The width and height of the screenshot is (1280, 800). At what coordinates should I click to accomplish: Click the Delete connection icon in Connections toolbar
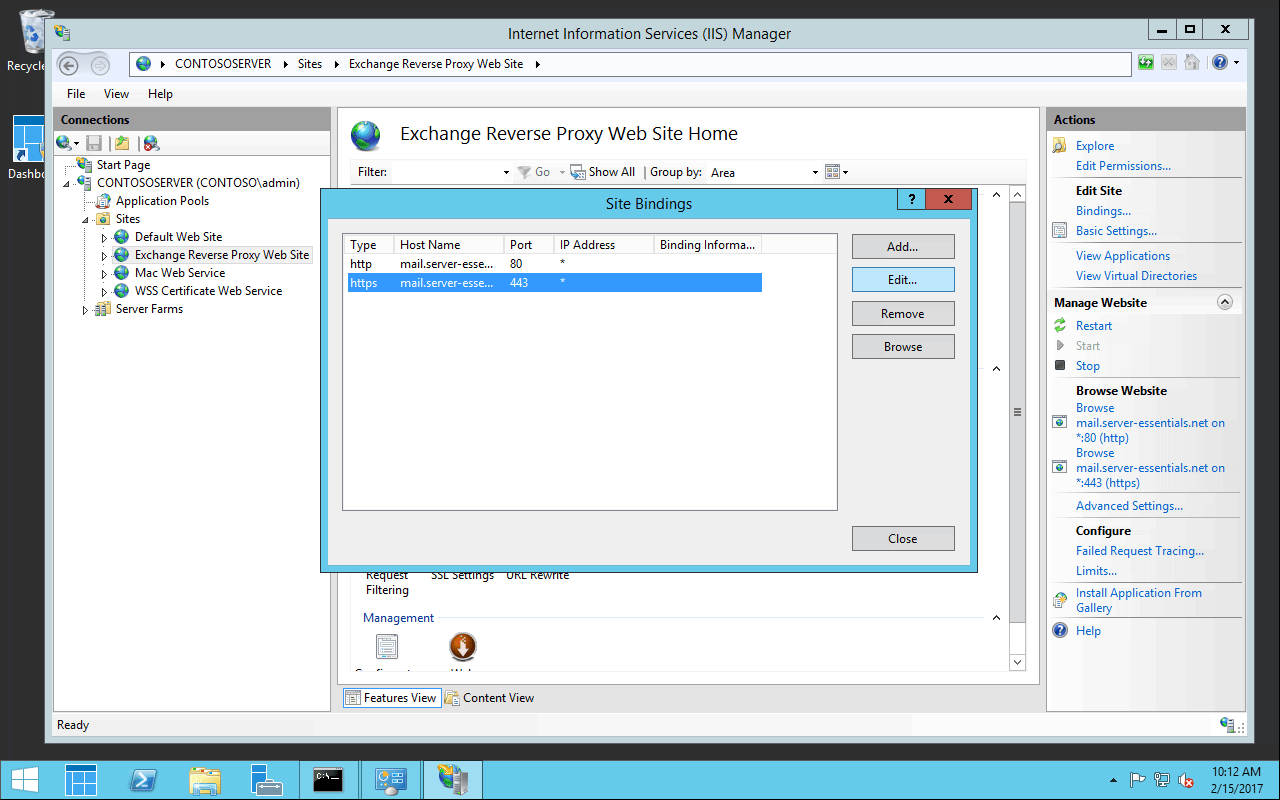151,143
